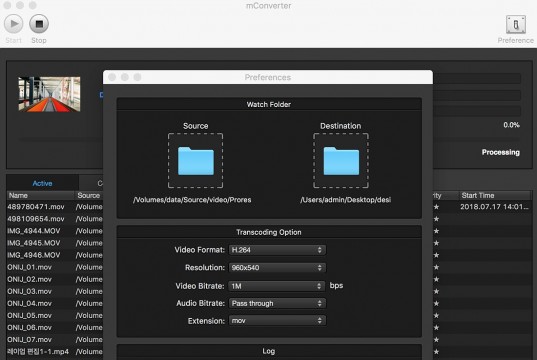Sort by the Start Time column header

pyautogui.click(x=495, y=196)
